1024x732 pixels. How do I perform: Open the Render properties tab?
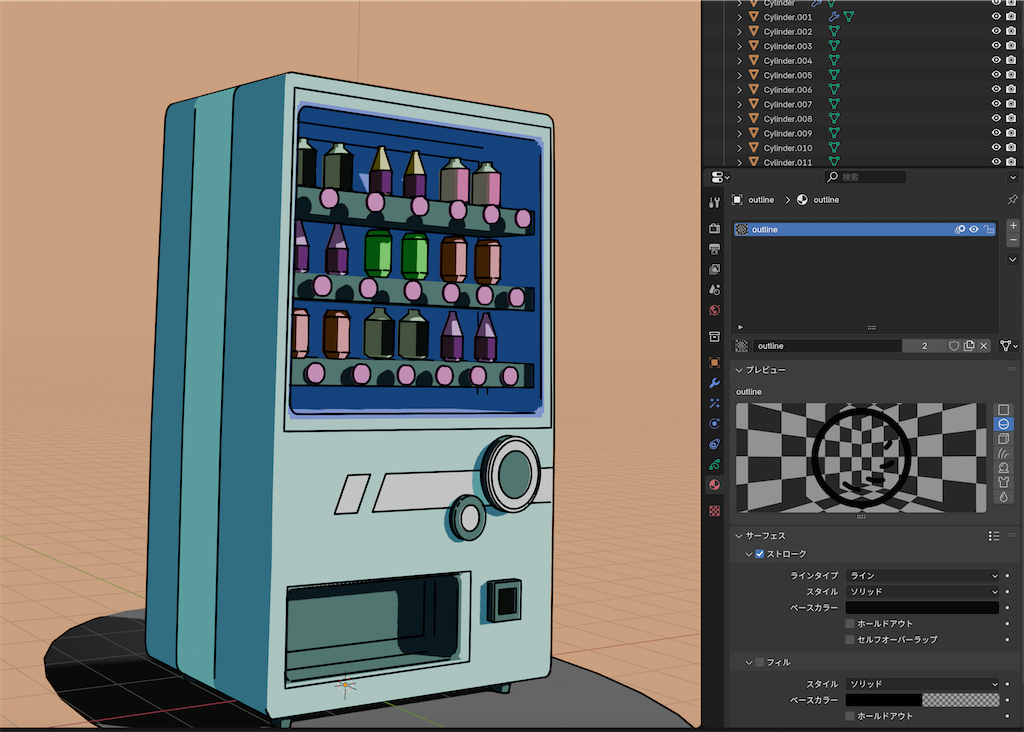[714, 228]
